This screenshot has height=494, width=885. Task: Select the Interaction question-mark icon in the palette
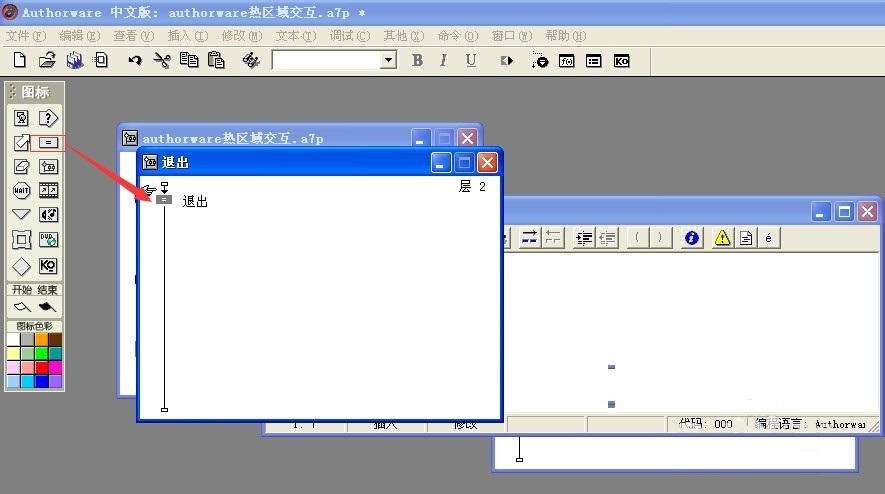click(48, 118)
